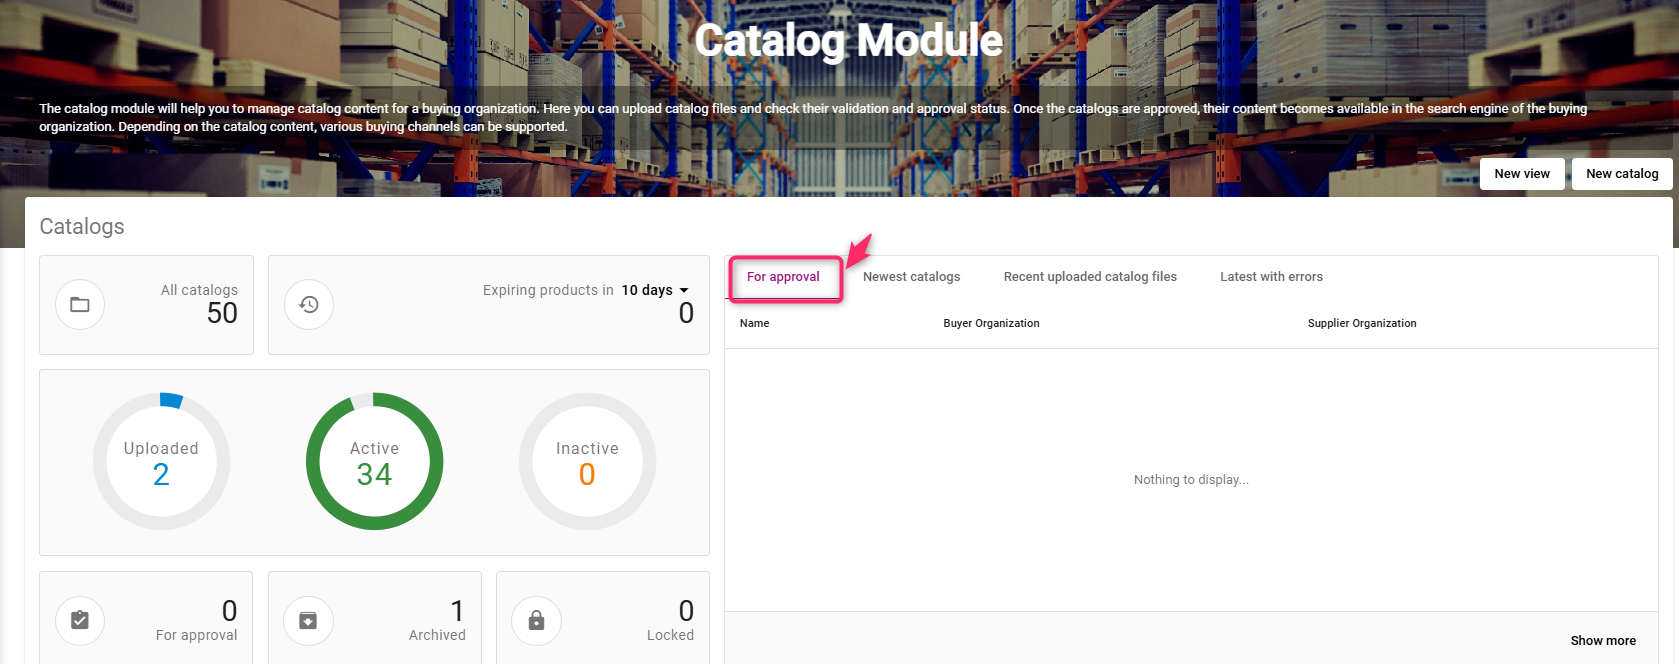Image resolution: width=1679 pixels, height=664 pixels.
Task: Select the Recent uploaded catalog files tab
Action: pyautogui.click(x=1090, y=277)
